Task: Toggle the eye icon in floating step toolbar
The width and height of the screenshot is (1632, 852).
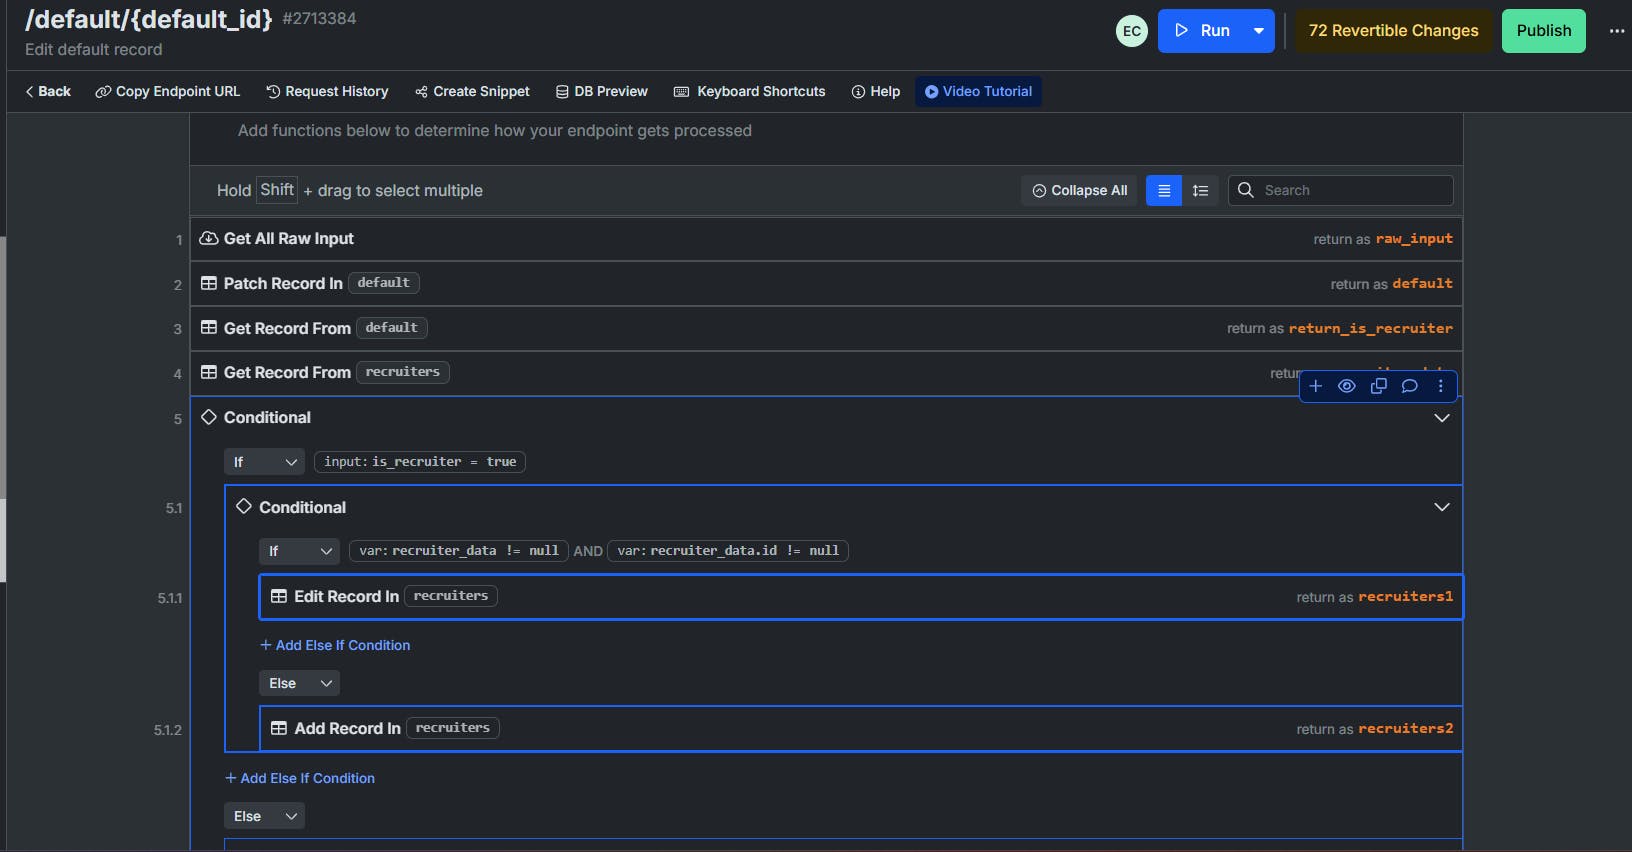Action: [1347, 386]
